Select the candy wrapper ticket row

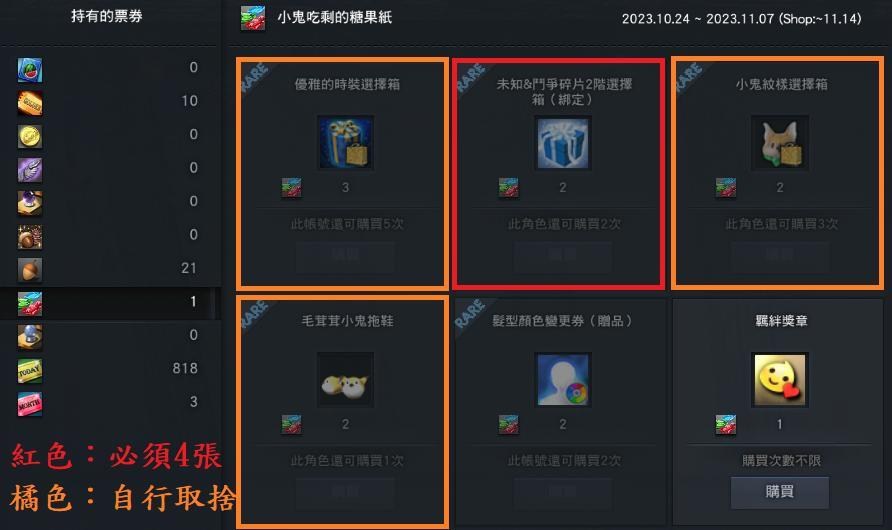(x=108, y=304)
